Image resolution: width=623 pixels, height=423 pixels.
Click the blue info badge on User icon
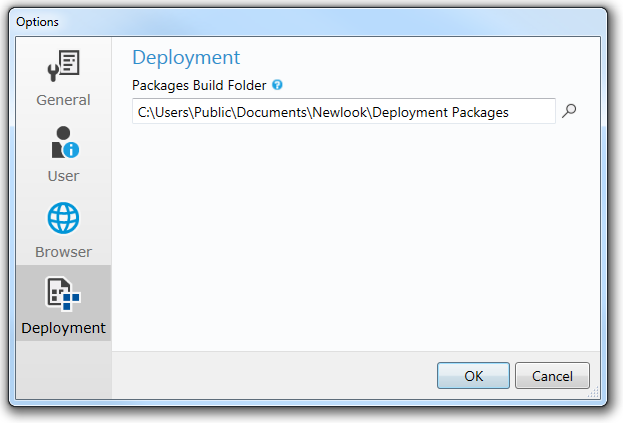coord(71,150)
